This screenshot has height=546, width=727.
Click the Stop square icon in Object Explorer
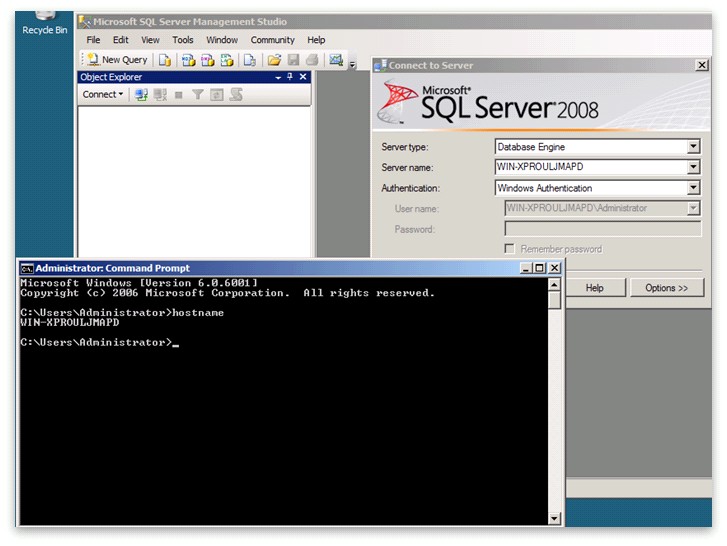(179, 95)
